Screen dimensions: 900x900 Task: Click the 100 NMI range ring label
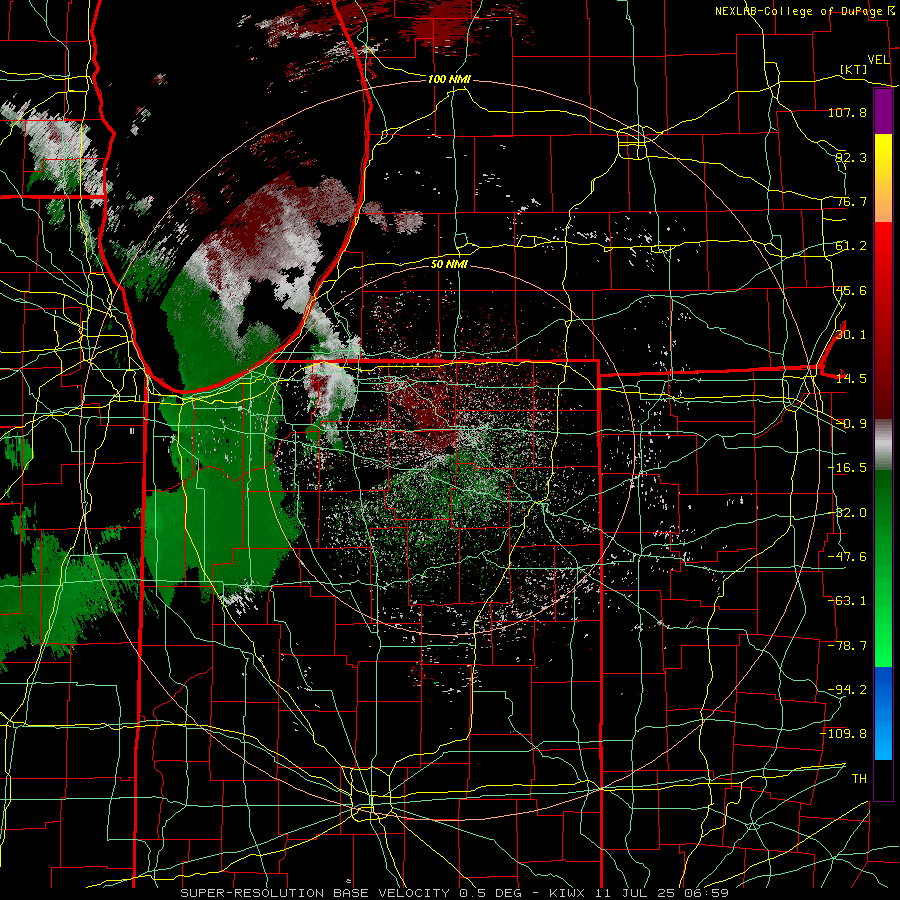(449, 79)
